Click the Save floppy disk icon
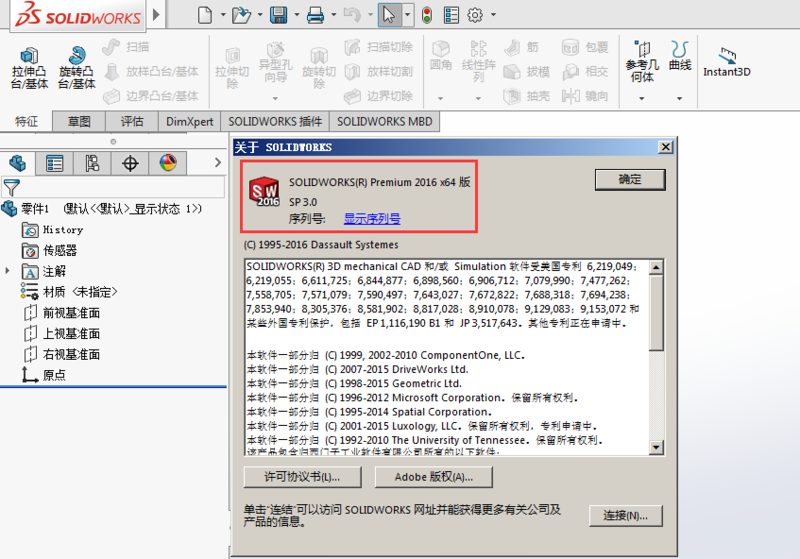800x559 pixels. [279, 15]
